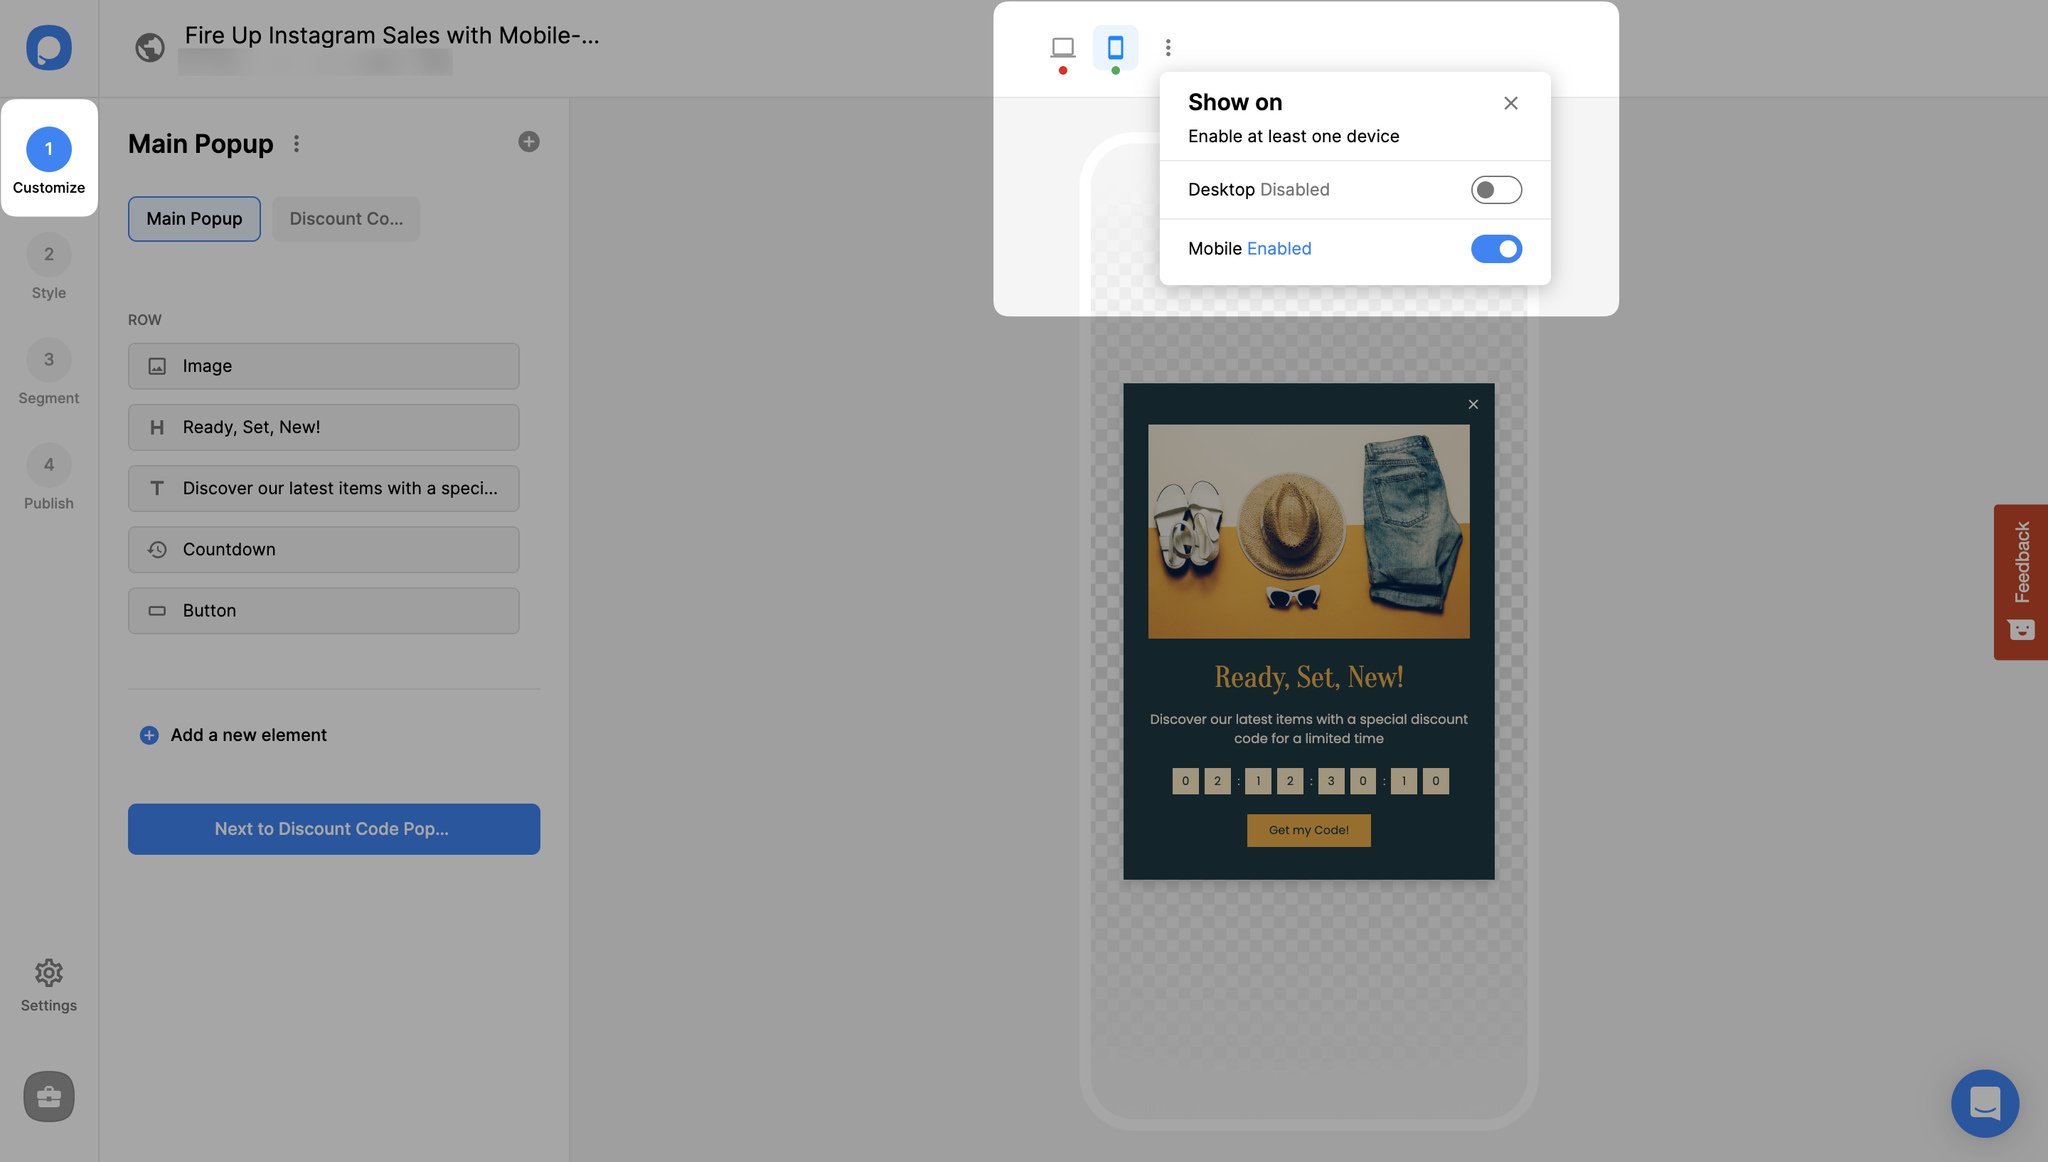Close the Show on panel
Viewport: 2048px width, 1162px height.
click(x=1511, y=103)
